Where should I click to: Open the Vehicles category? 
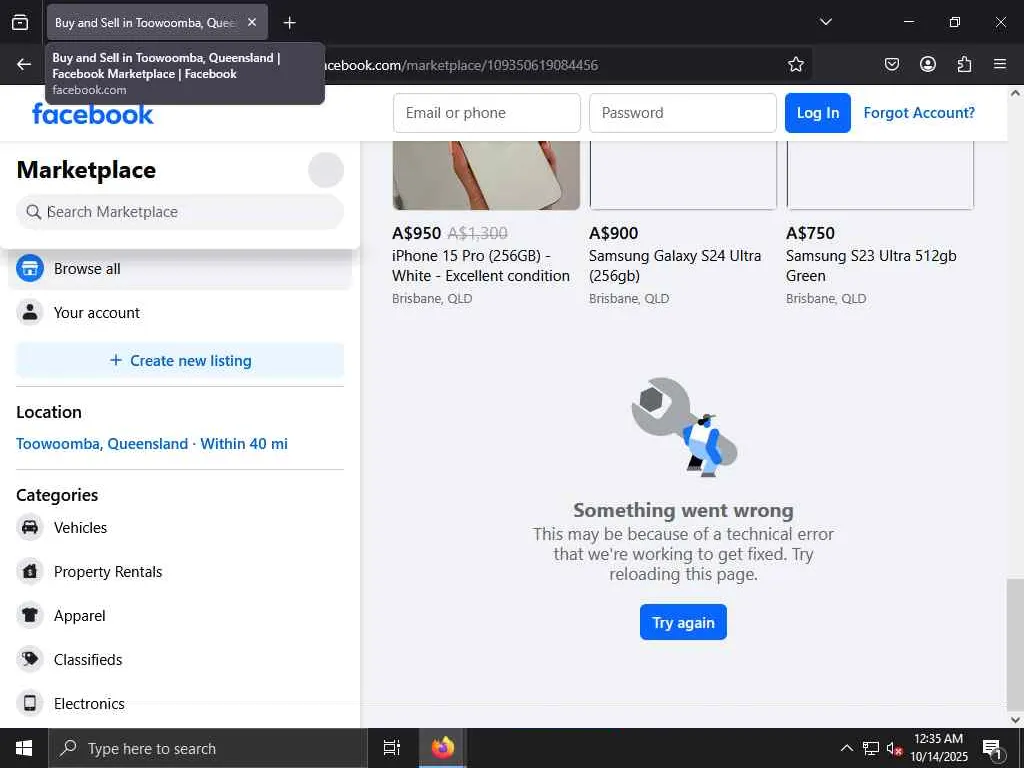180,527
